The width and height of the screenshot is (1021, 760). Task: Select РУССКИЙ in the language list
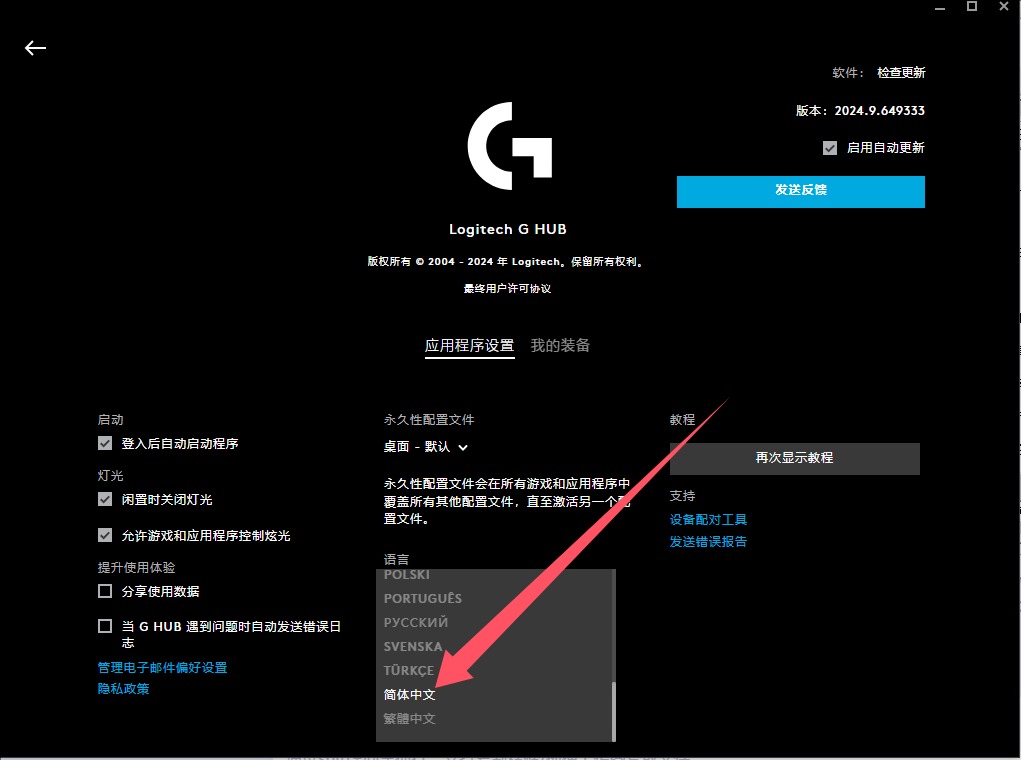pos(415,623)
